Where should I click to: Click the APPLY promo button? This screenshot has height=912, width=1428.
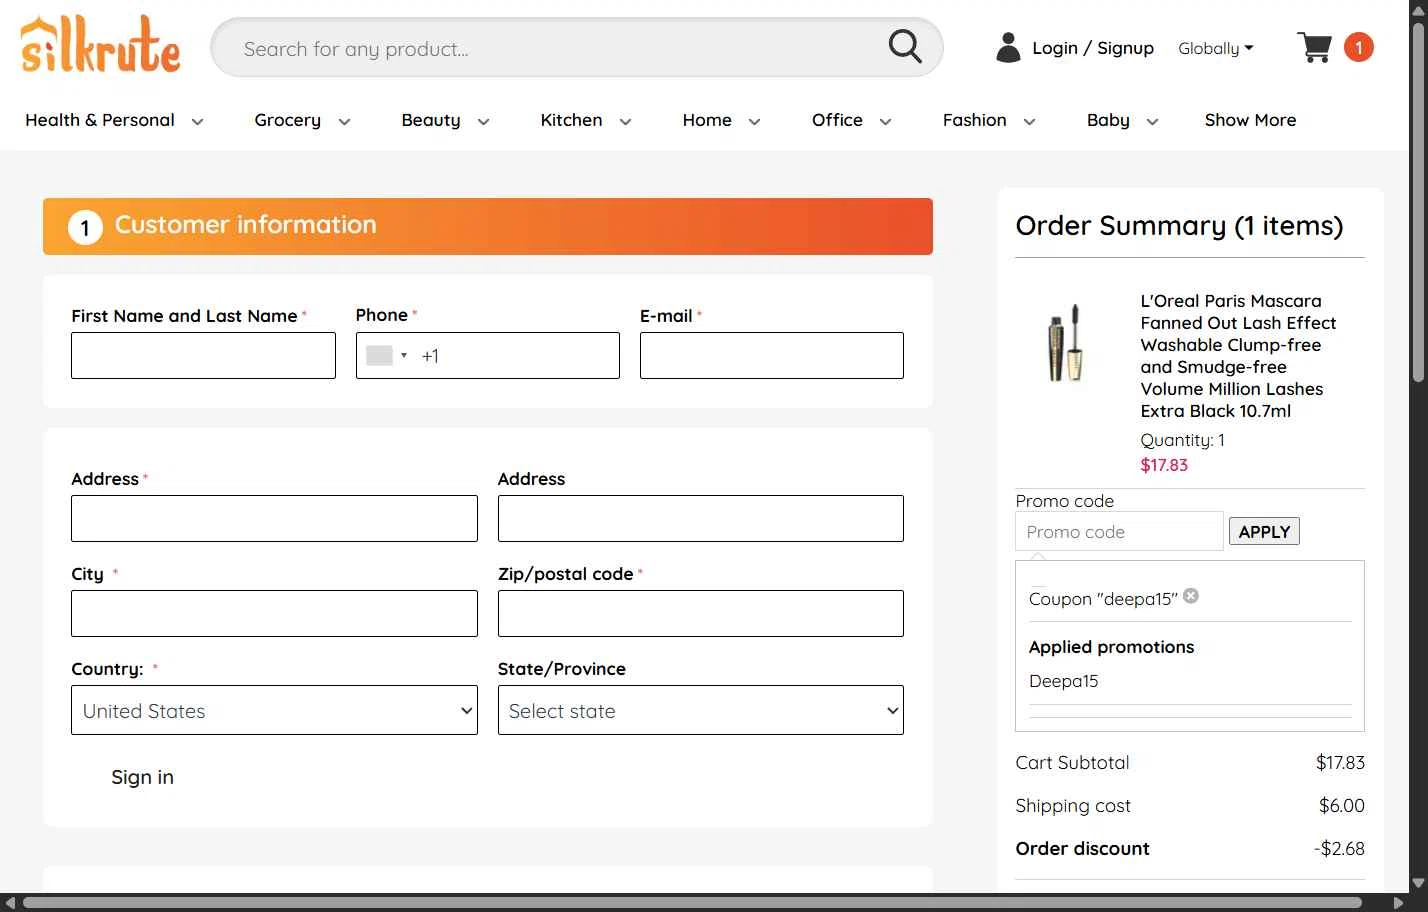coord(1264,532)
